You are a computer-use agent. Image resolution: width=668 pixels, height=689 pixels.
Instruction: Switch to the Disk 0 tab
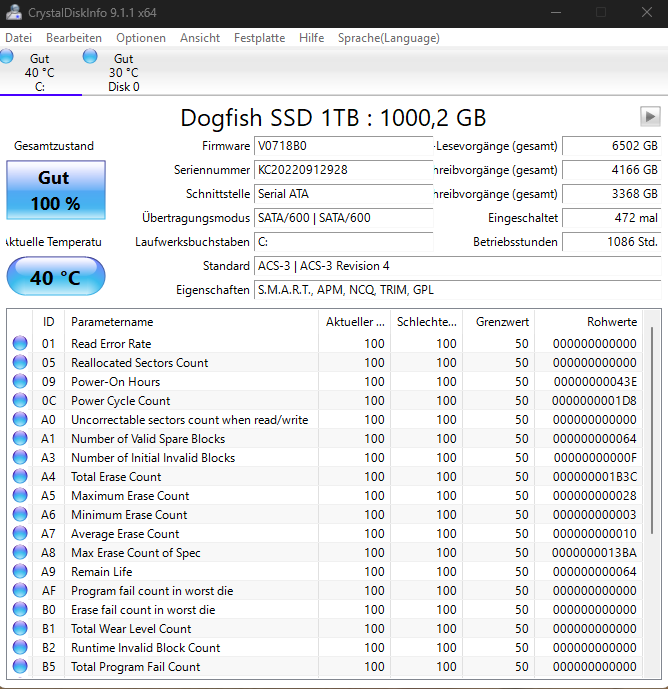coord(124,72)
